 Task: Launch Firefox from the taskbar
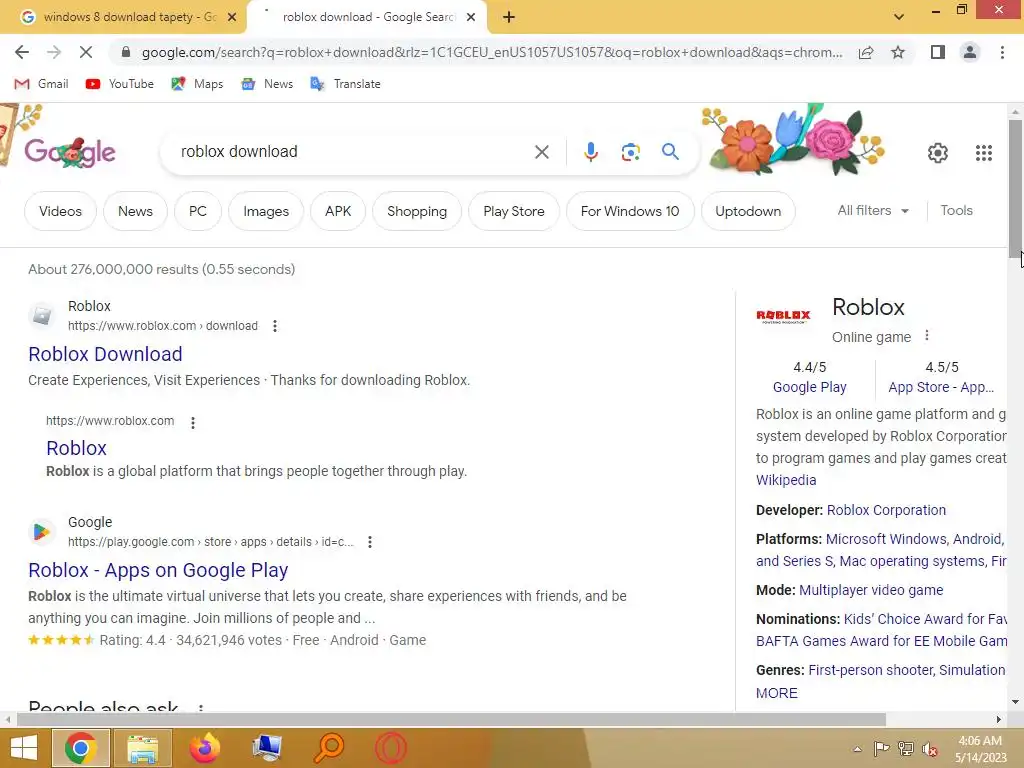204,747
